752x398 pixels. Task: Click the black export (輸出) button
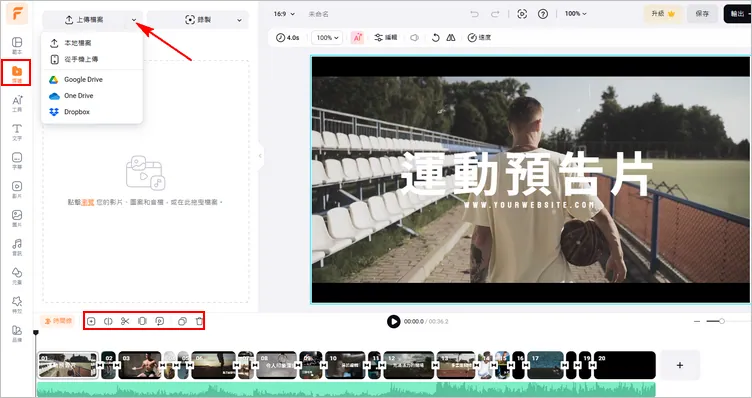tap(738, 14)
